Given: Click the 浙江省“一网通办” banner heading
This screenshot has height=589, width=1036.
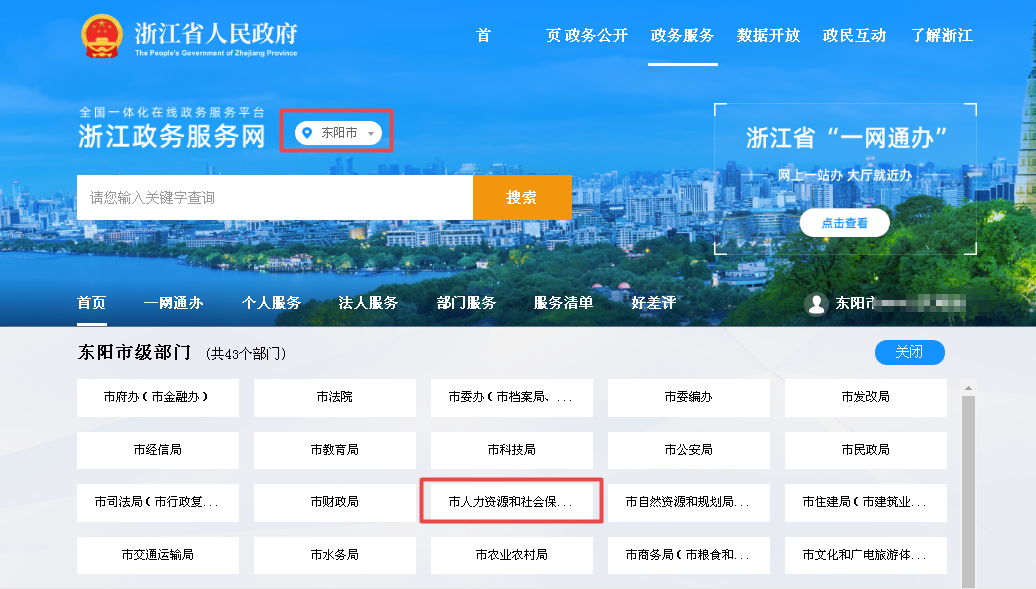Looking at the screenshot, I should tap(846, 137).
